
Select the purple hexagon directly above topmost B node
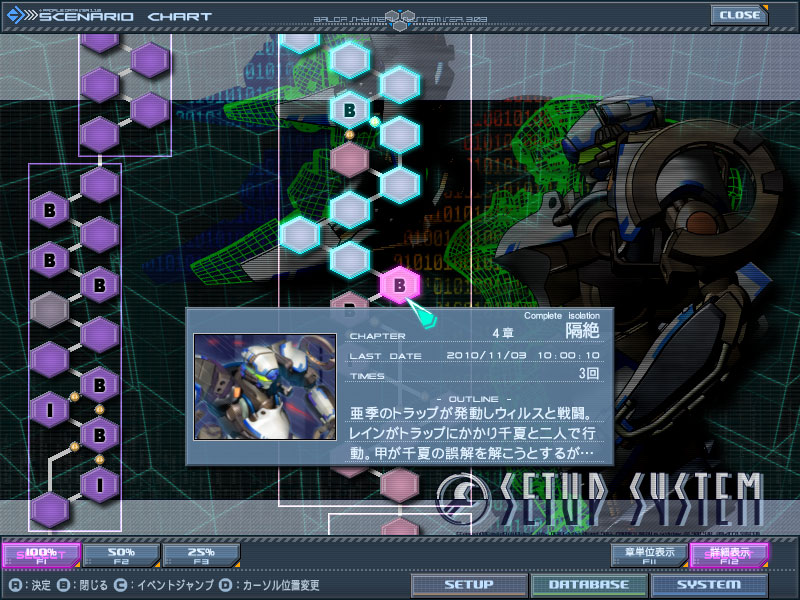(99, 185)
